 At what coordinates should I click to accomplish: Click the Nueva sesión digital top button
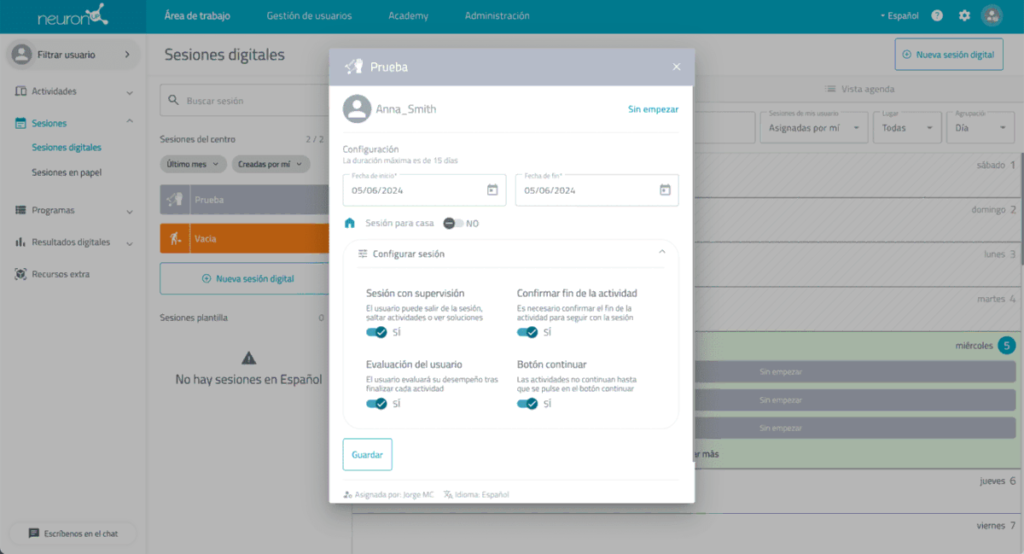[948, 54]
